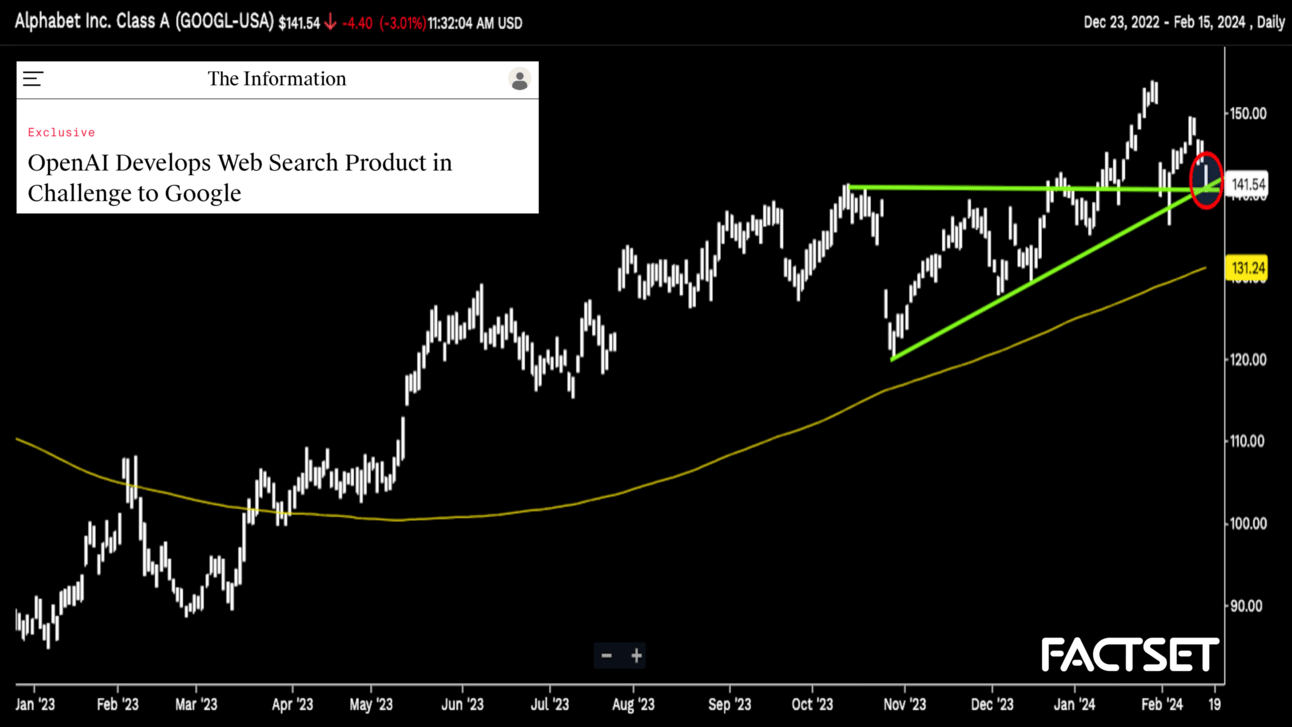The image size is (1292, 727).
Task: Click the Sep '23 date axis label
Action: click(730, 704)
